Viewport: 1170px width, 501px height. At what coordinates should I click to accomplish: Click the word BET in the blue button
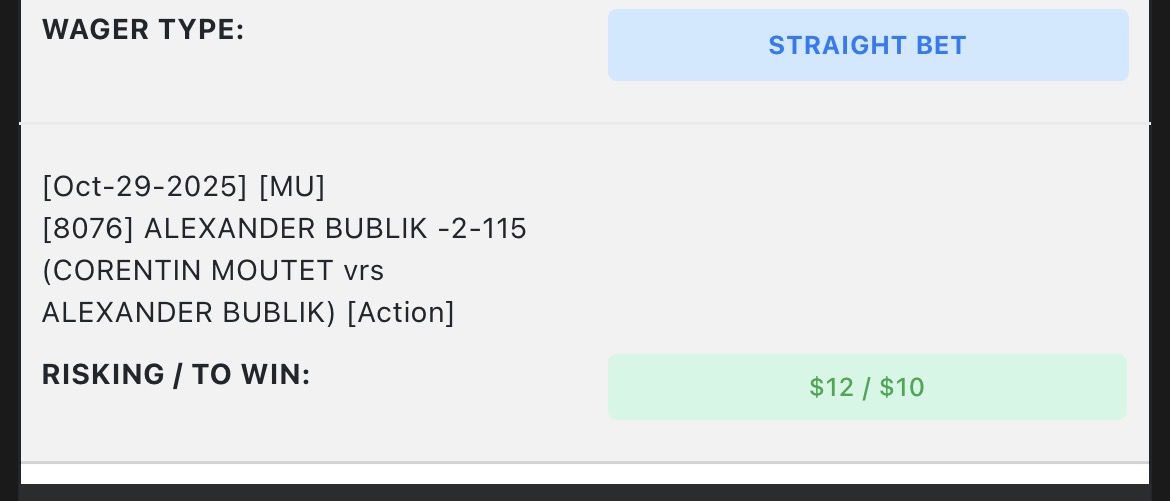(941, 45)
